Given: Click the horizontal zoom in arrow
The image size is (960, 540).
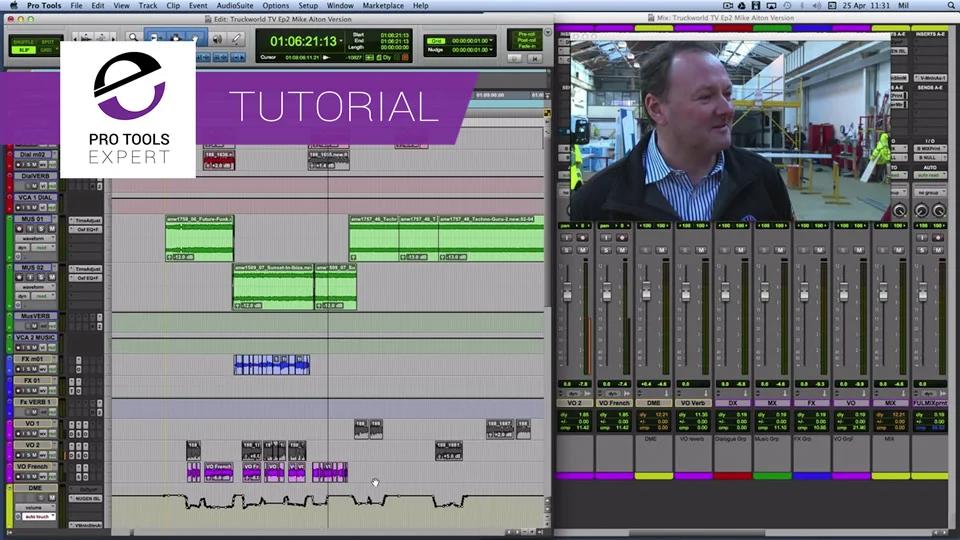Looking at the screenshot, I should point(113,37).
